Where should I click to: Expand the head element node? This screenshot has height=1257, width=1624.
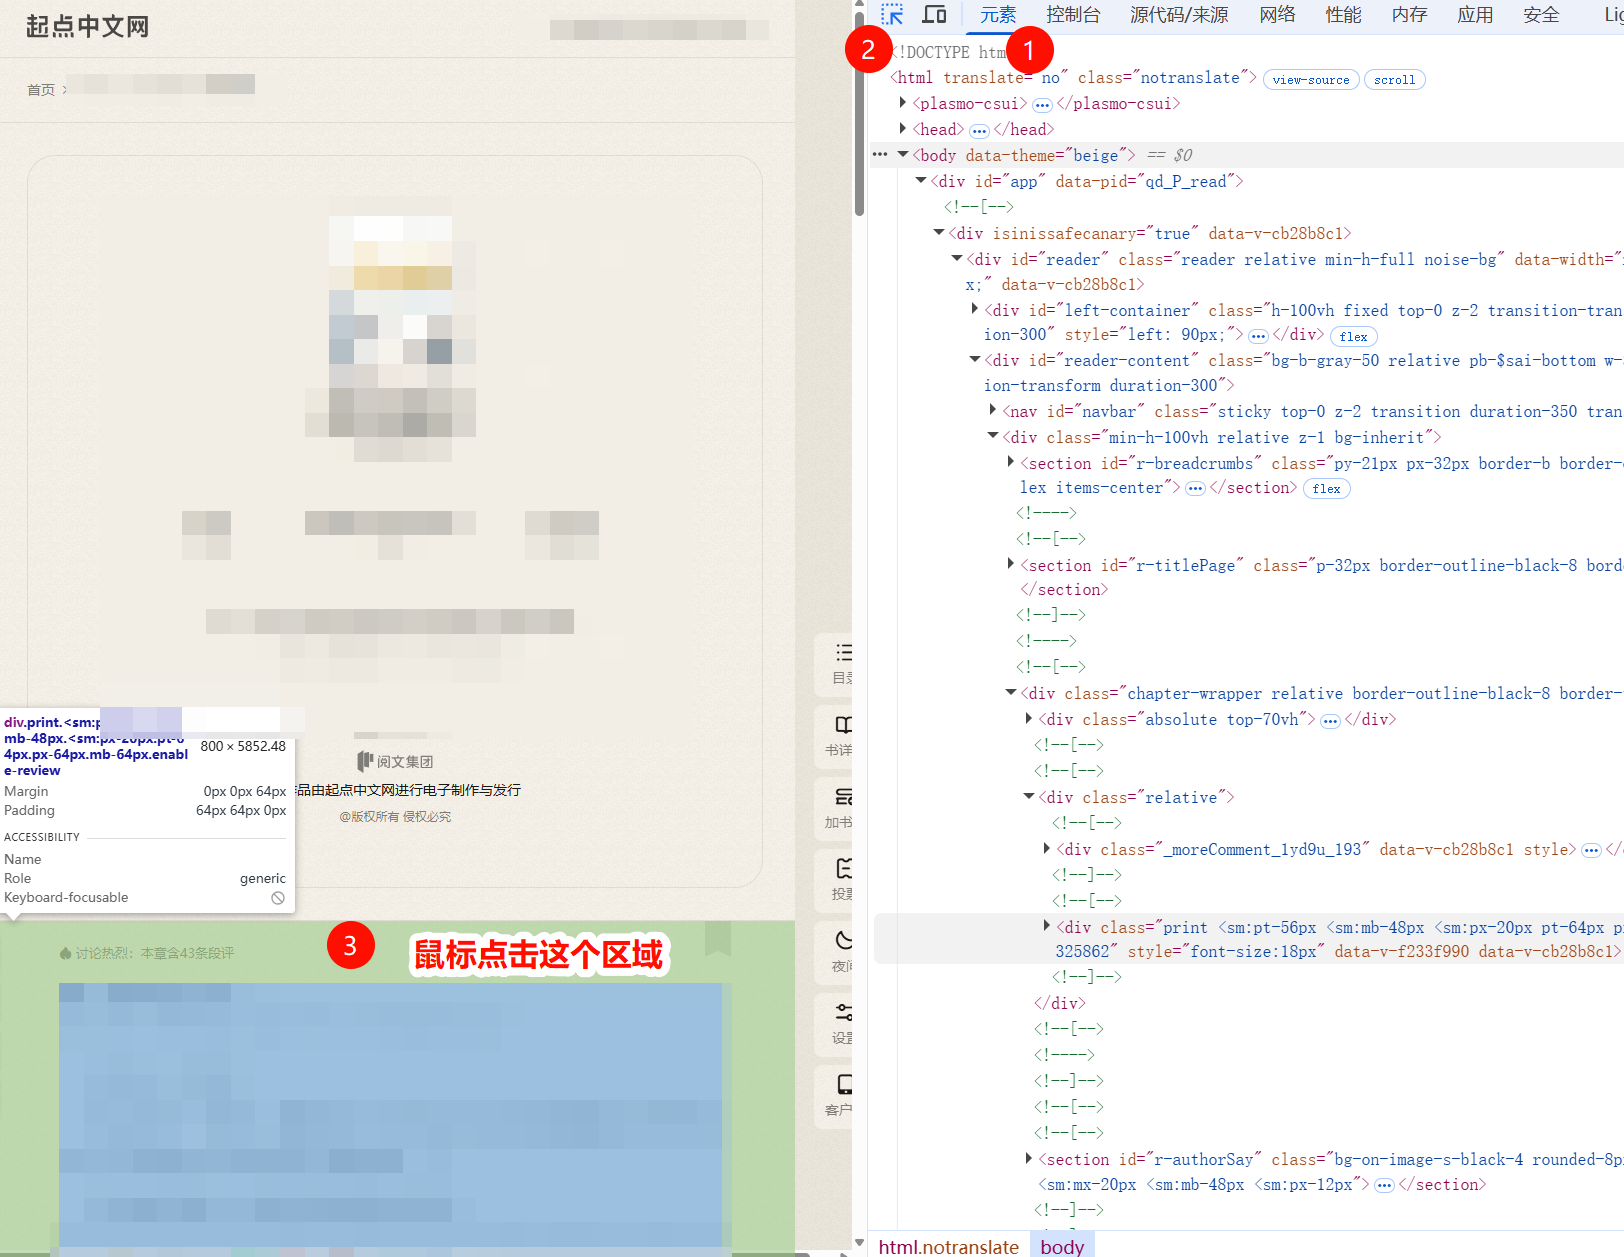[903, 129]
